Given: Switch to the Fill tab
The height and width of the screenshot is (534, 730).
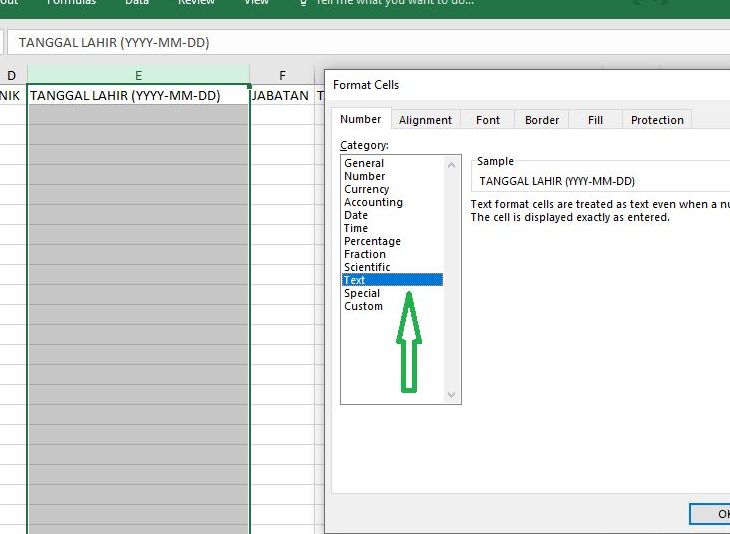Looking at the screenshot, I should tap(595, 120).
